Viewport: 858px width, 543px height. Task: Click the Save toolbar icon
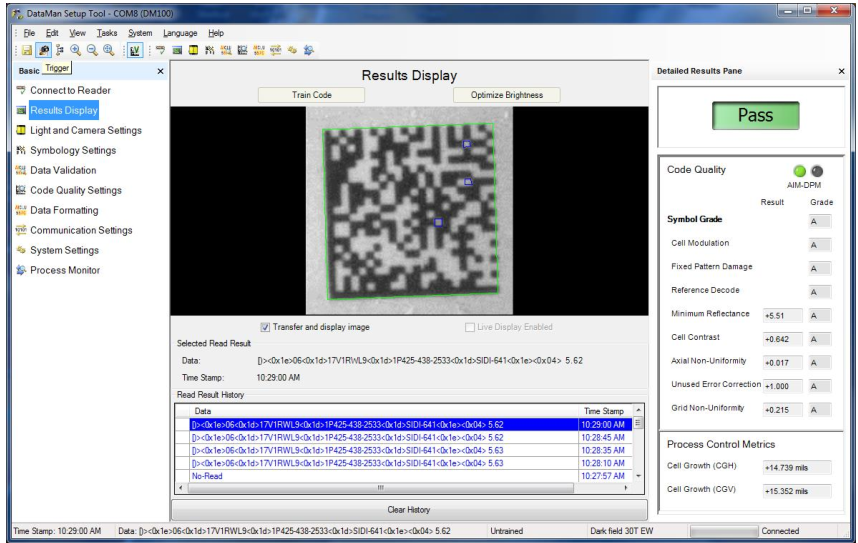point(26,50)
